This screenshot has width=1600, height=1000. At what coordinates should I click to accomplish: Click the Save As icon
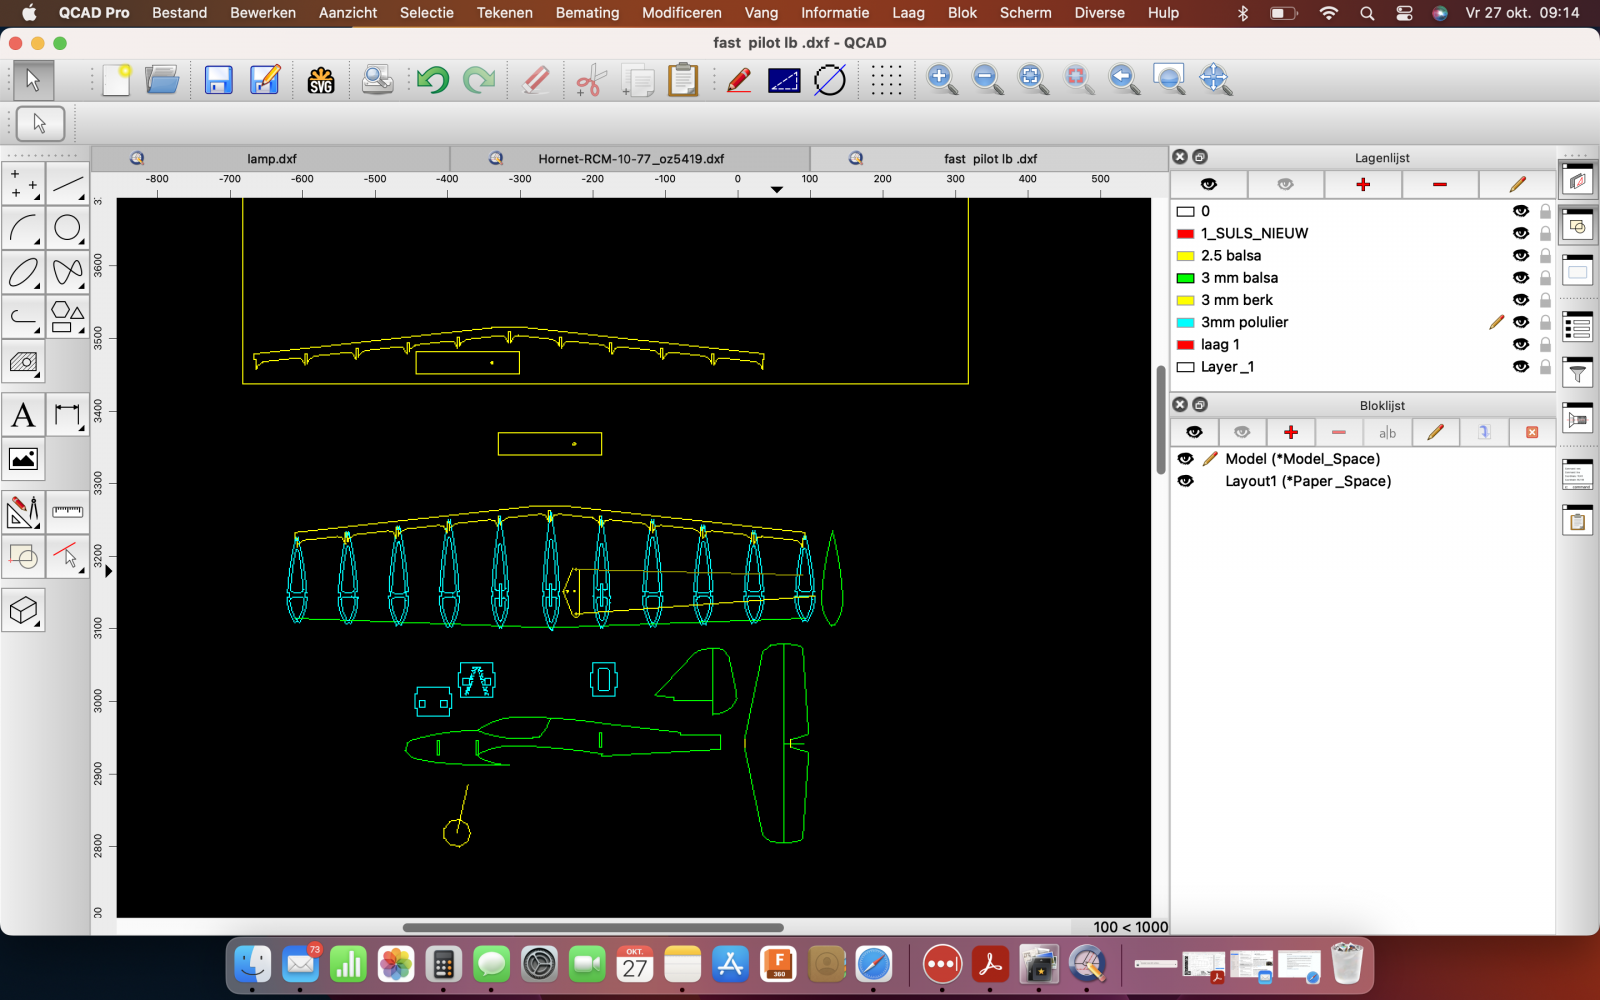265,79
